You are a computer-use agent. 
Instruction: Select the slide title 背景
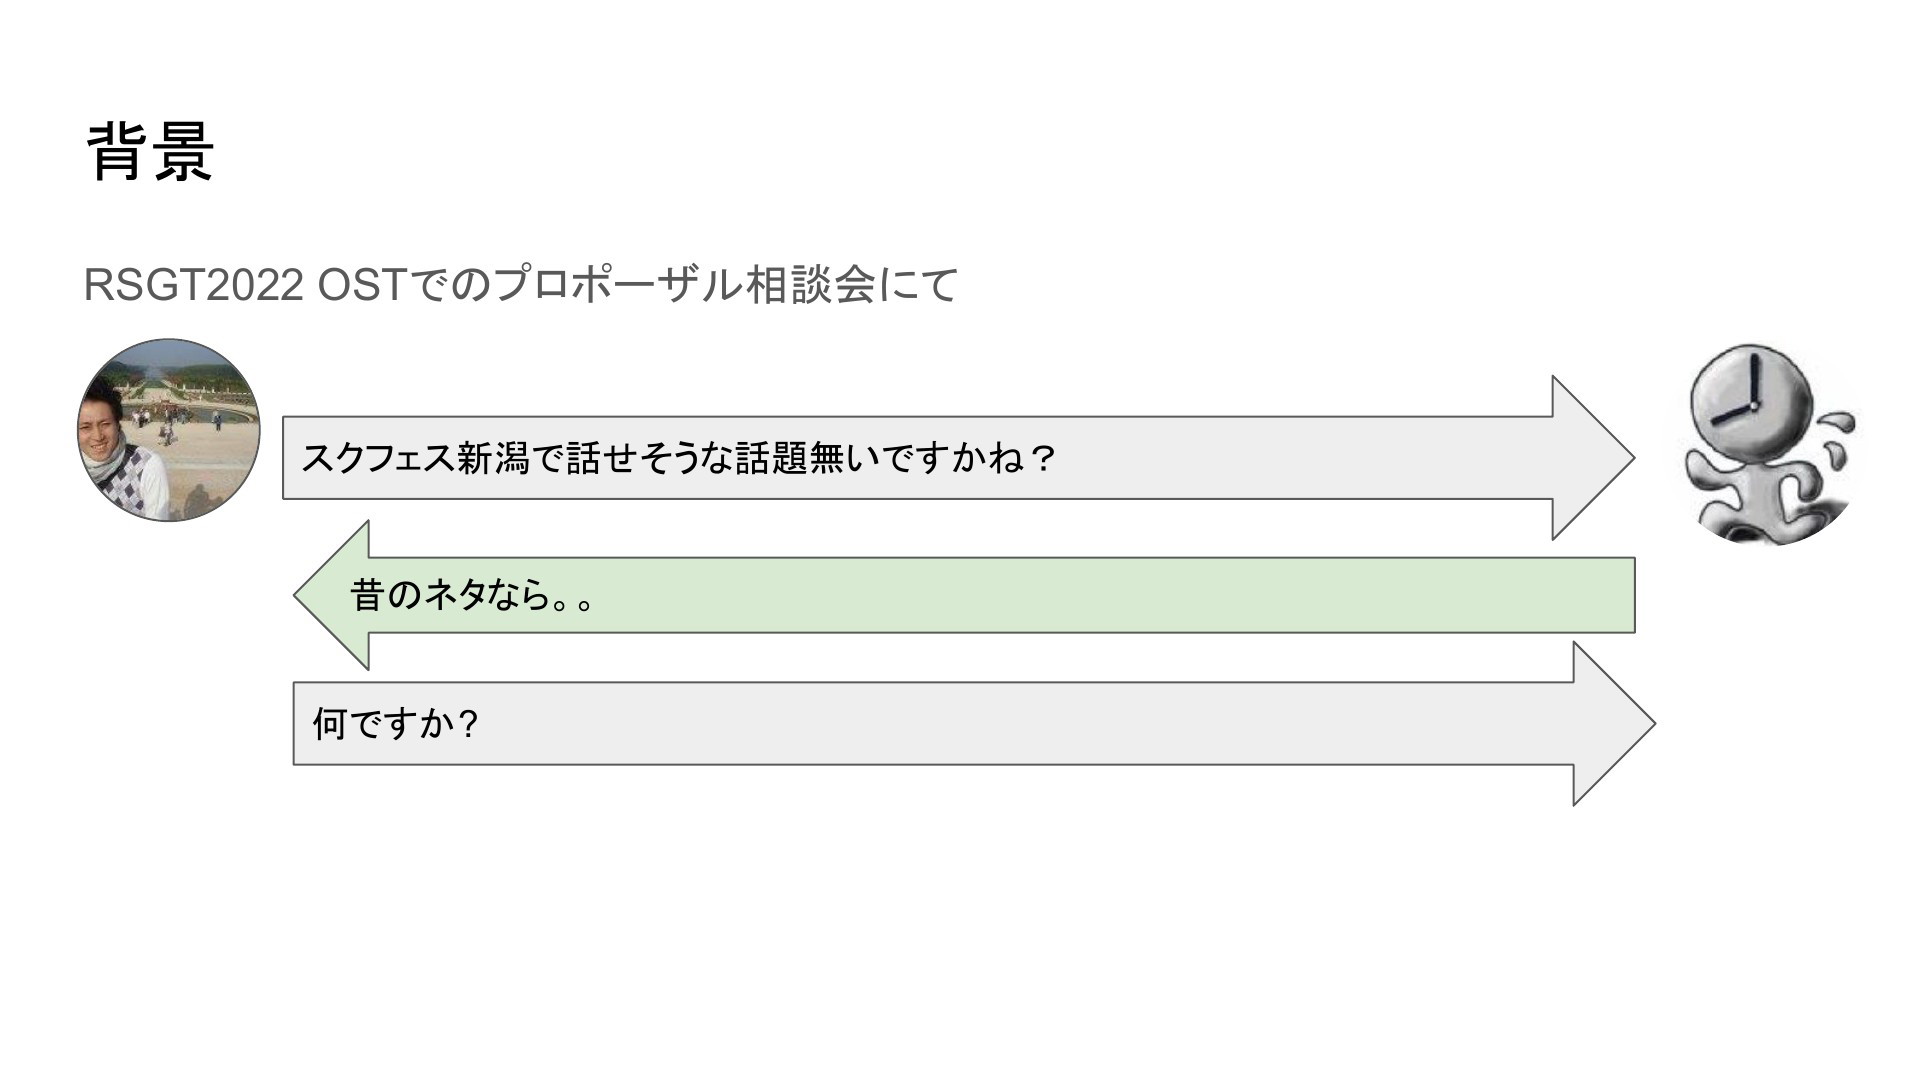(x=150, y=152)
